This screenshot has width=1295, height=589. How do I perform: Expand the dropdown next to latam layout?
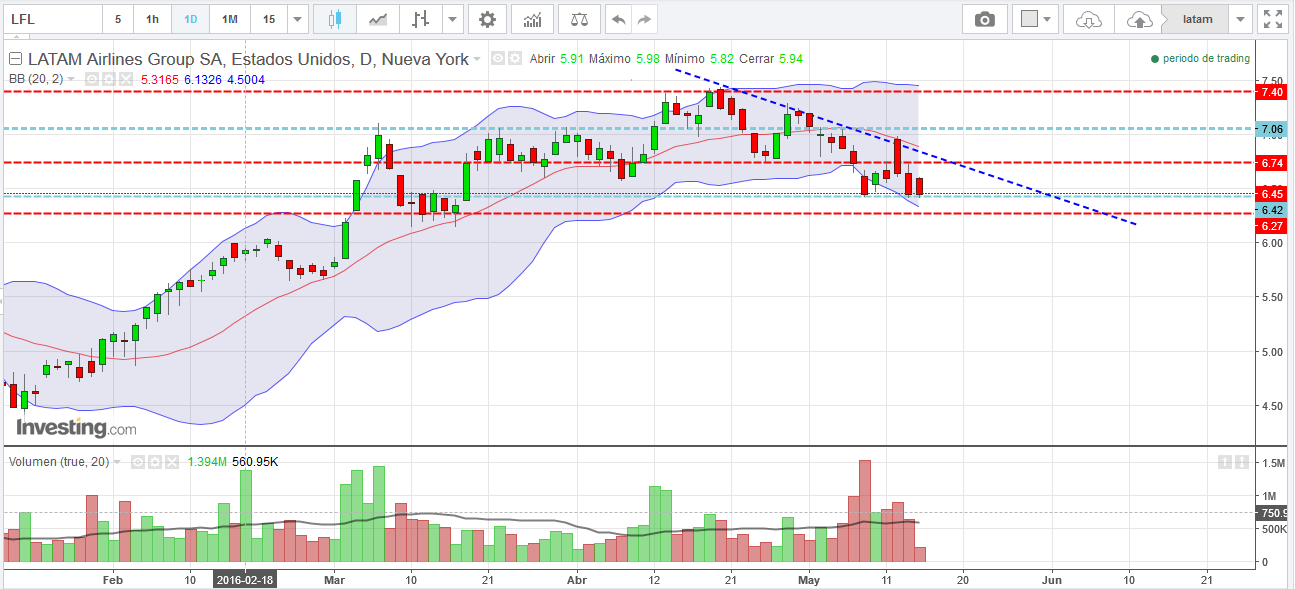tap(1241, 19)
